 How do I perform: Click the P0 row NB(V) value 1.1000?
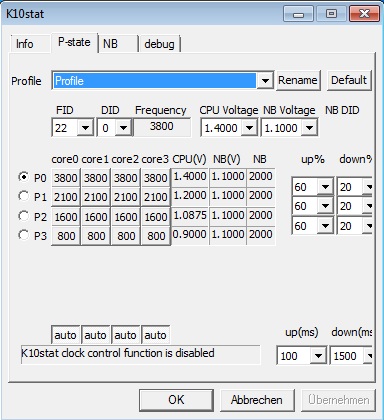click(228, 176)
